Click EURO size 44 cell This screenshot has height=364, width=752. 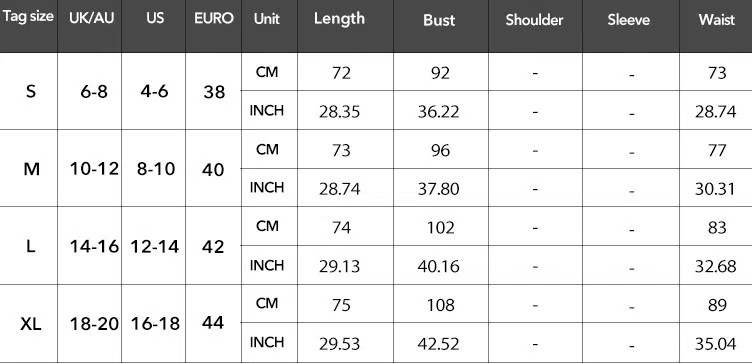(213, 323)
